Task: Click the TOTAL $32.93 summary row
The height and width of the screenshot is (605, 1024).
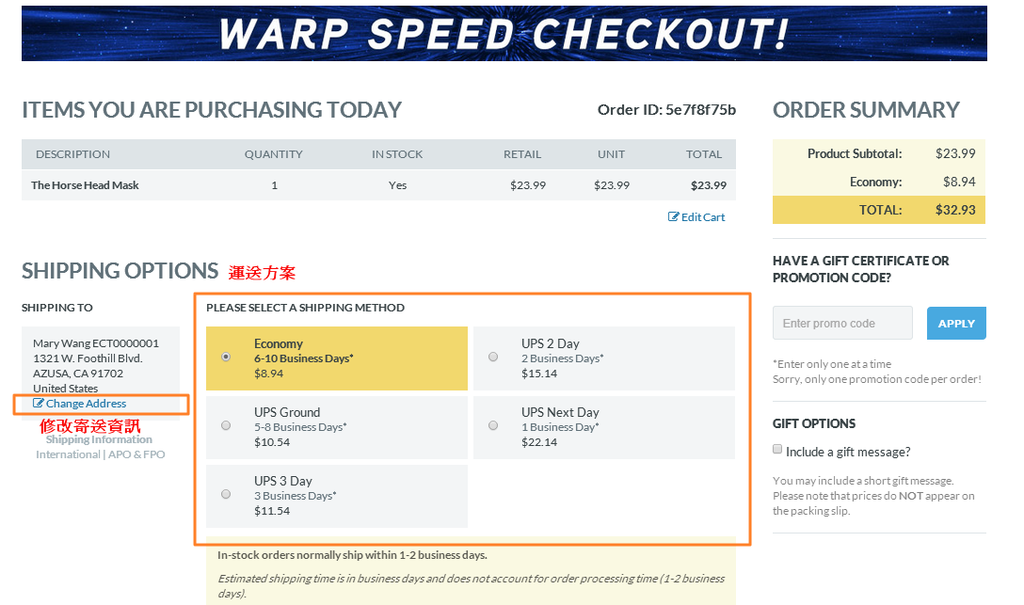Action: point(879,210)
